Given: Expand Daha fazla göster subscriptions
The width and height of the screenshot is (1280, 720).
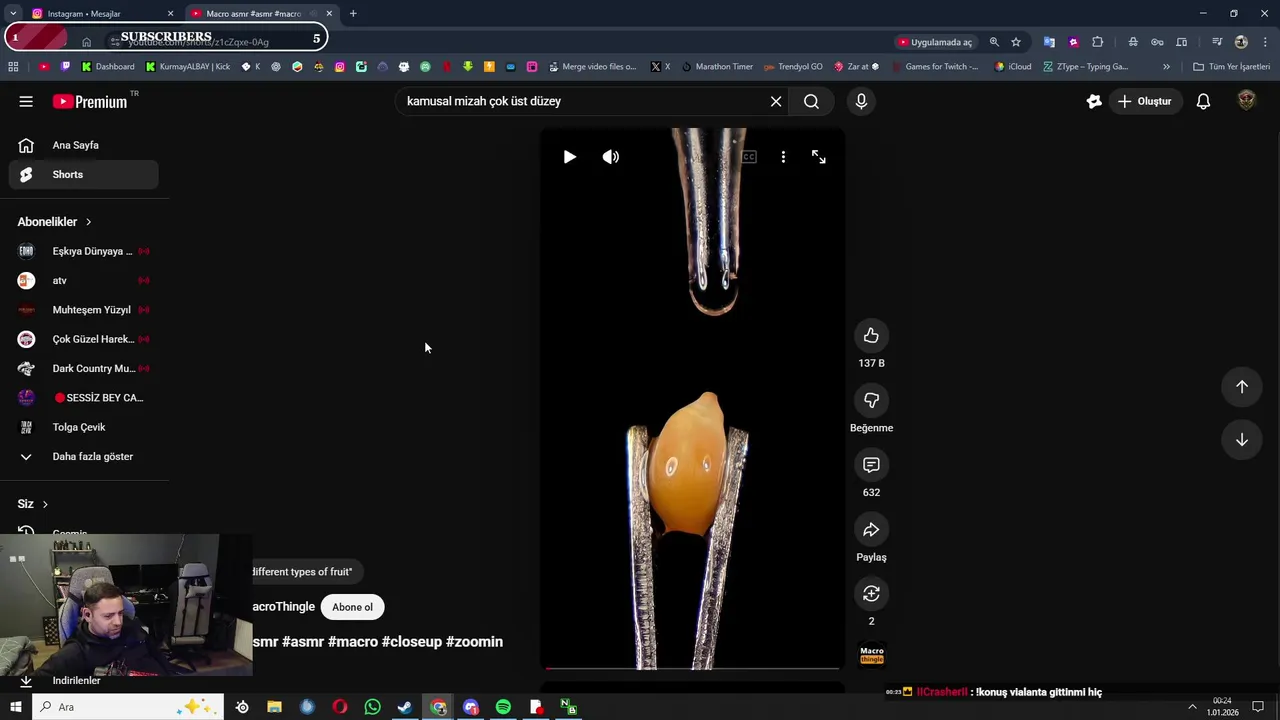Looking at the screenshot, I should [84, 456].
